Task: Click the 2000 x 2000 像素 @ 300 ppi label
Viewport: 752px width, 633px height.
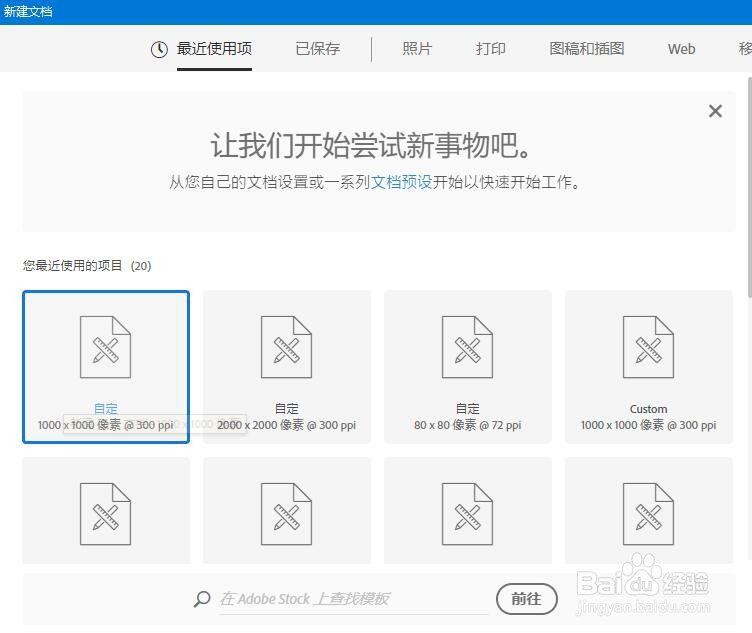Action: click(x=286, y=425)
